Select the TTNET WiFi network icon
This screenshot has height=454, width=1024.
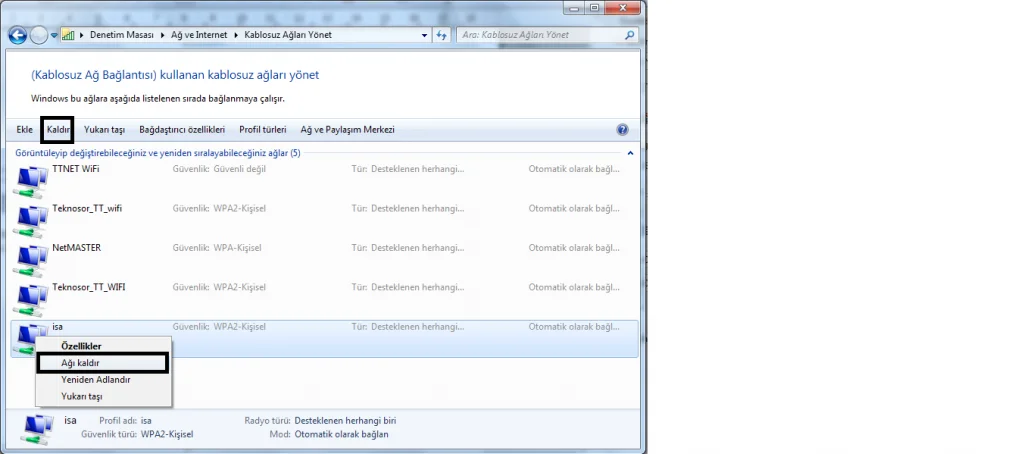pyautogui.click(x=32, y=180)
